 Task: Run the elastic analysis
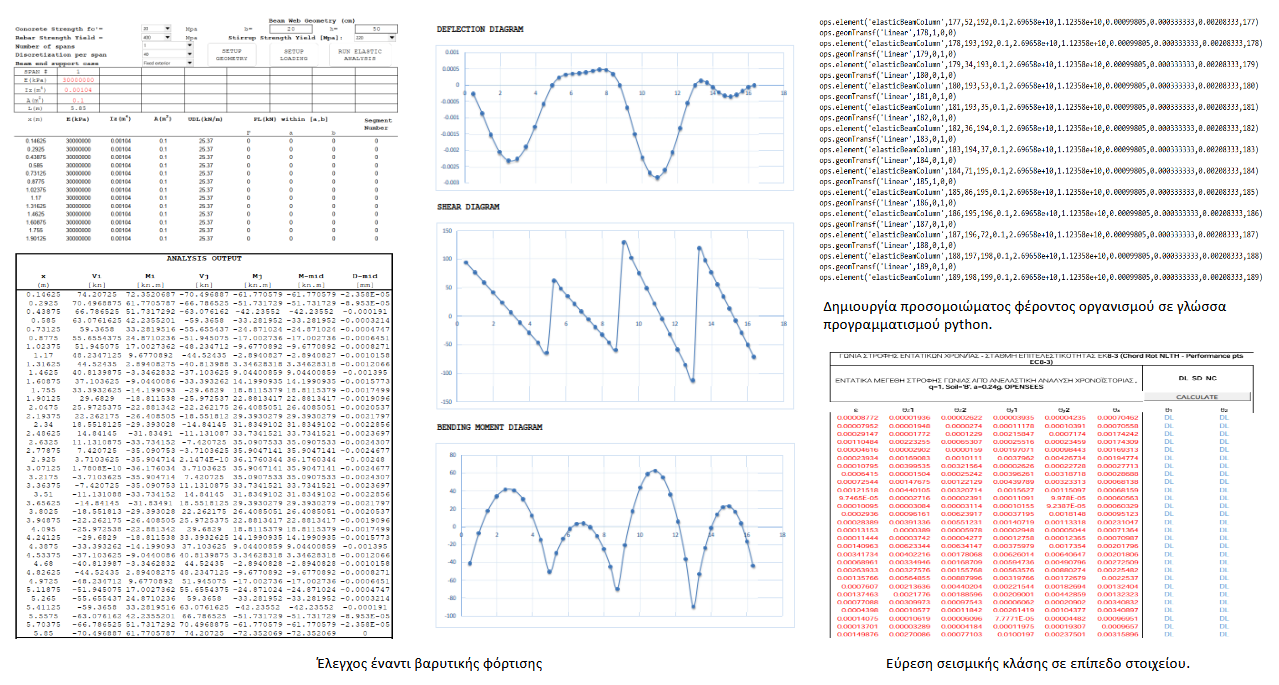[x=359, y=54]
